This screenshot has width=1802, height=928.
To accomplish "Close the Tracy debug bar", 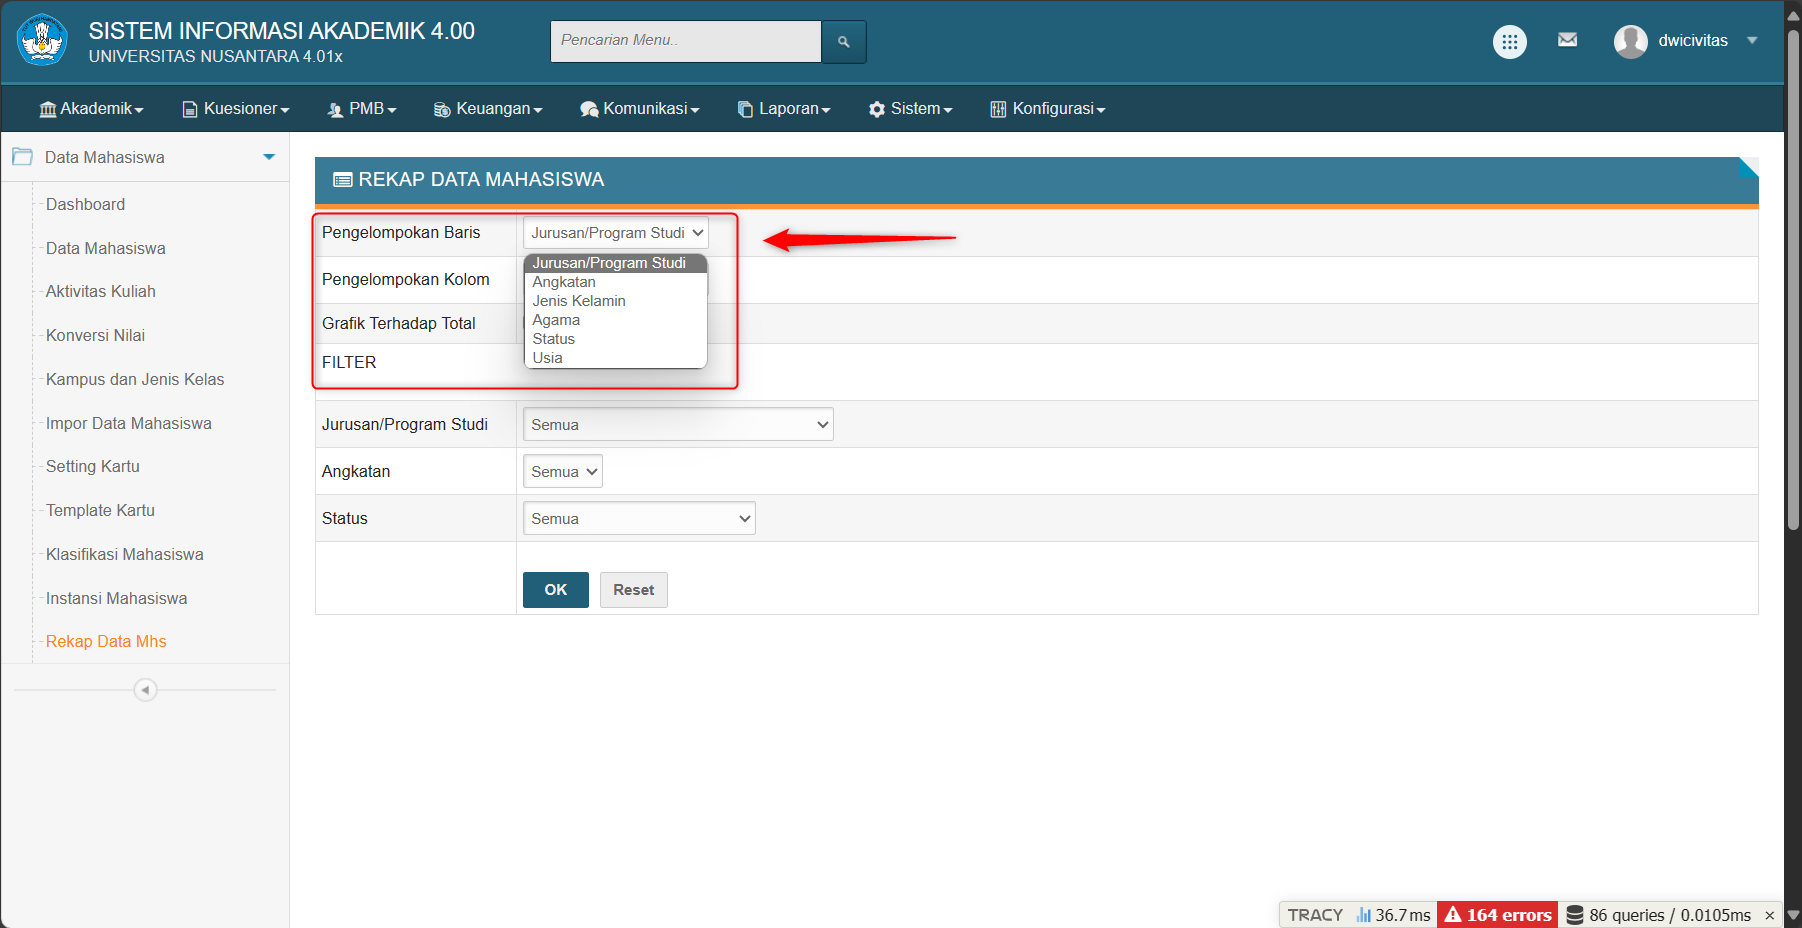I will click(x=1769, y=915).
